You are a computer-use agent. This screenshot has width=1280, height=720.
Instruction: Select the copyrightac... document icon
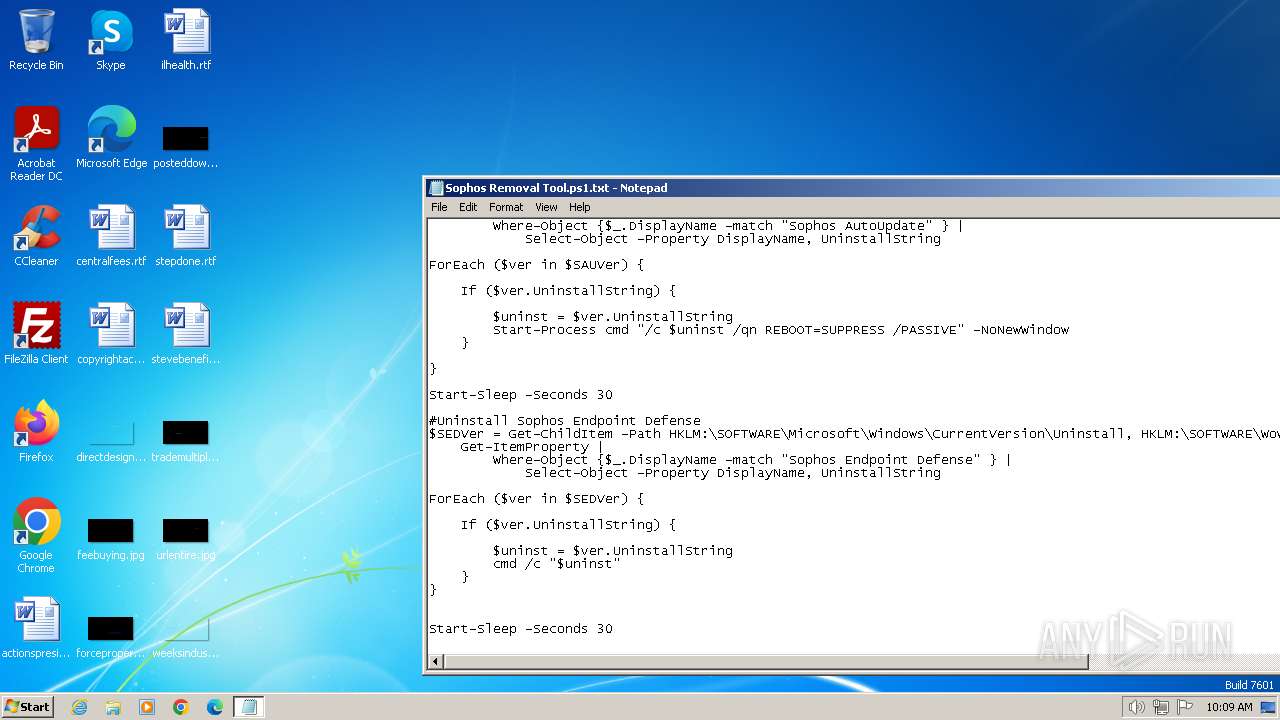coord(111,334)
